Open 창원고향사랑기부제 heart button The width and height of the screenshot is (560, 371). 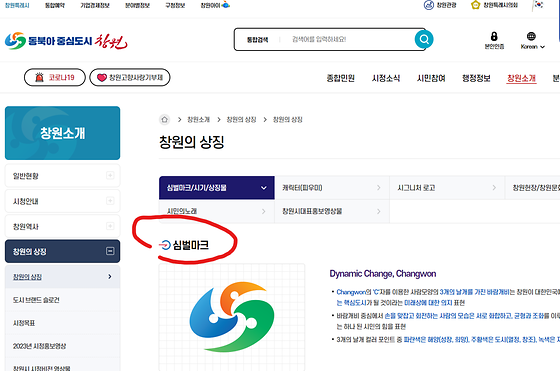[x=130, y=77]
